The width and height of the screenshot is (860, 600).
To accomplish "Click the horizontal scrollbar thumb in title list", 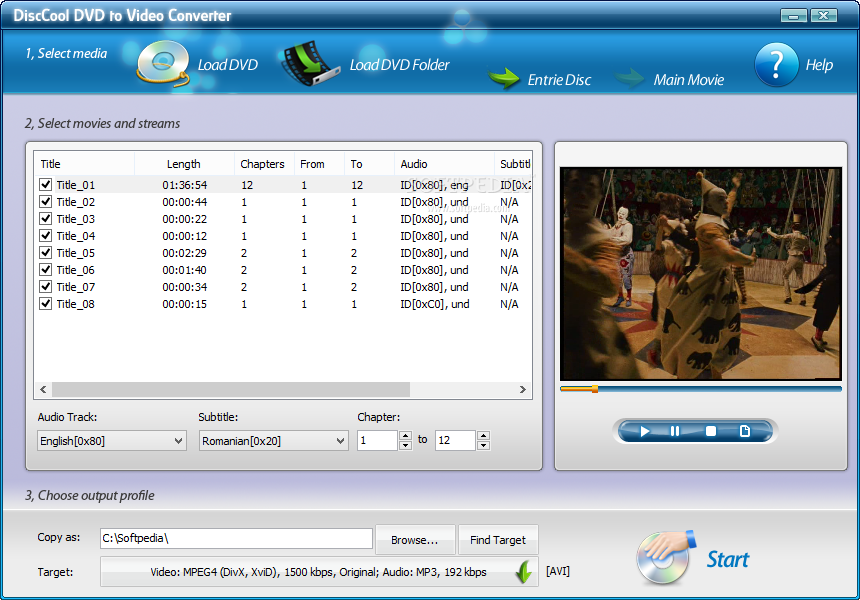I will click(231, 389).
